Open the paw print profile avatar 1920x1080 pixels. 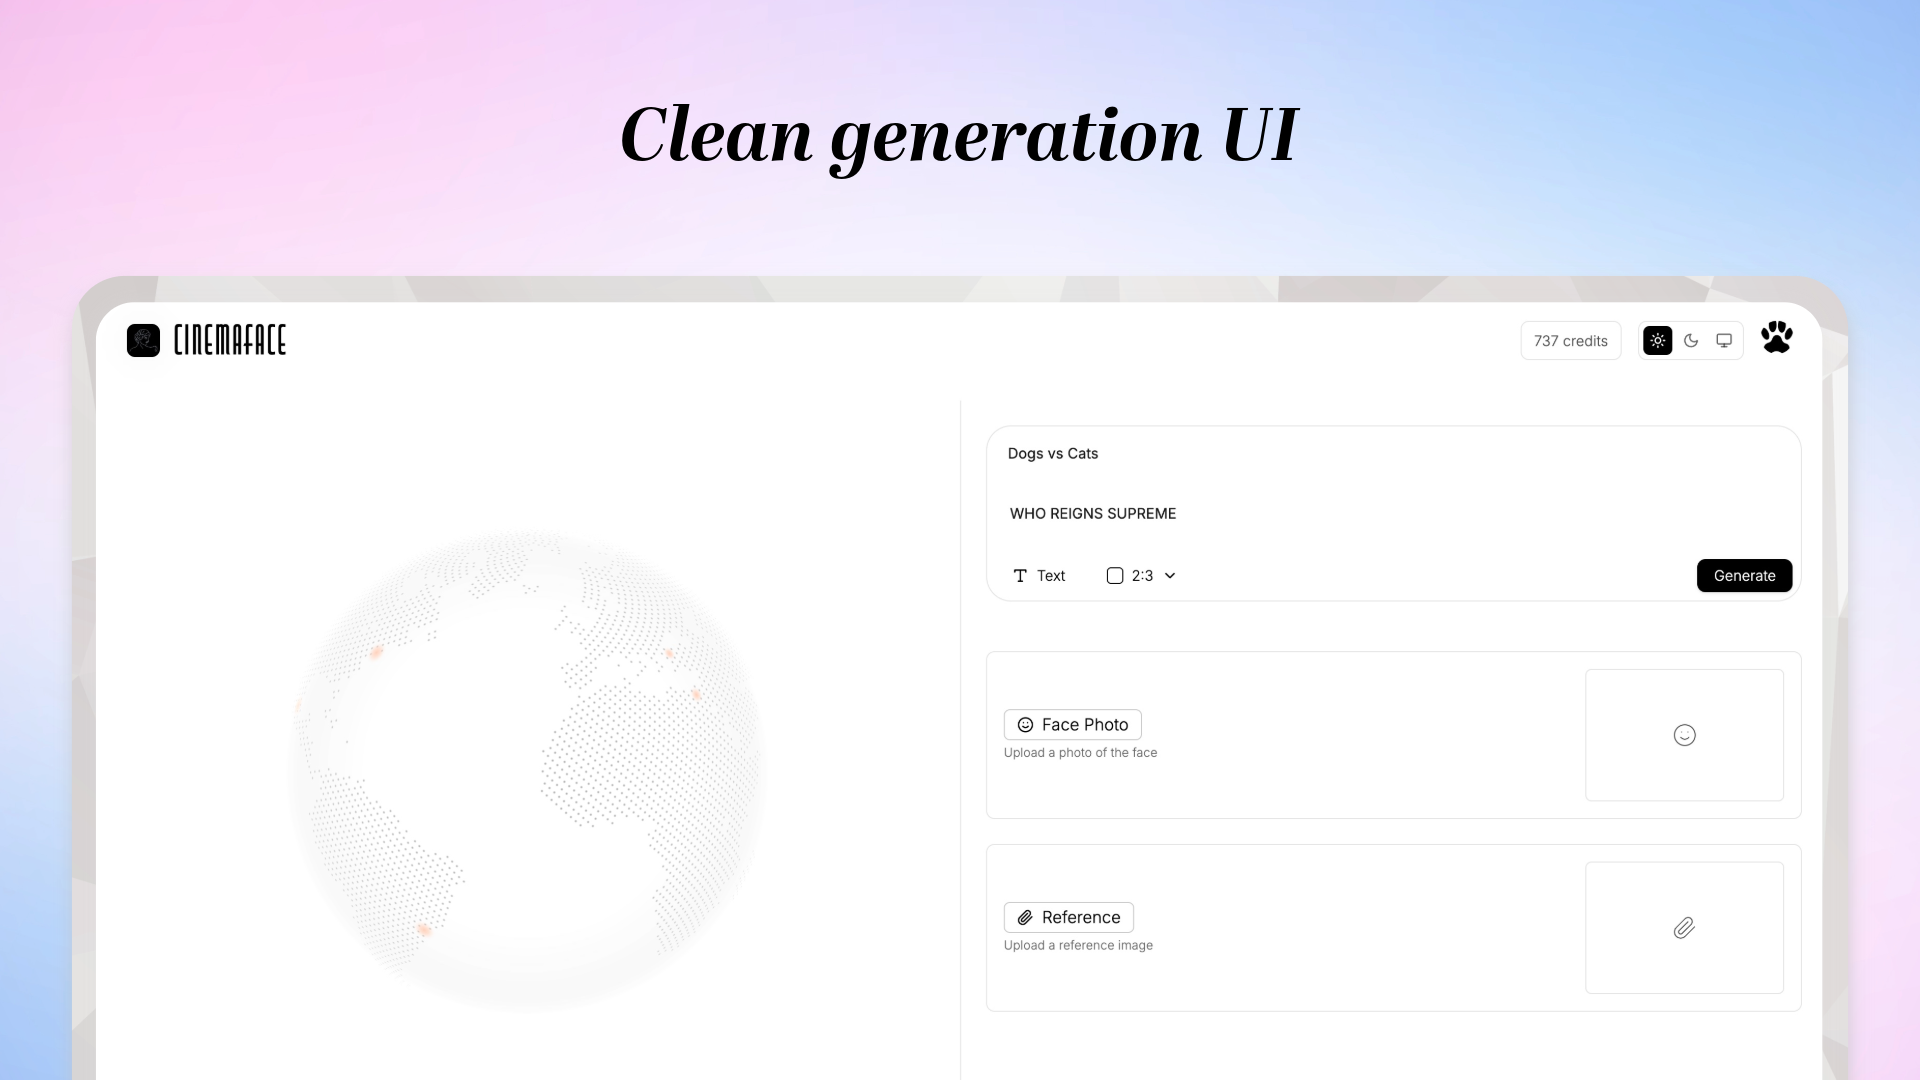[x=1777, y=337]
